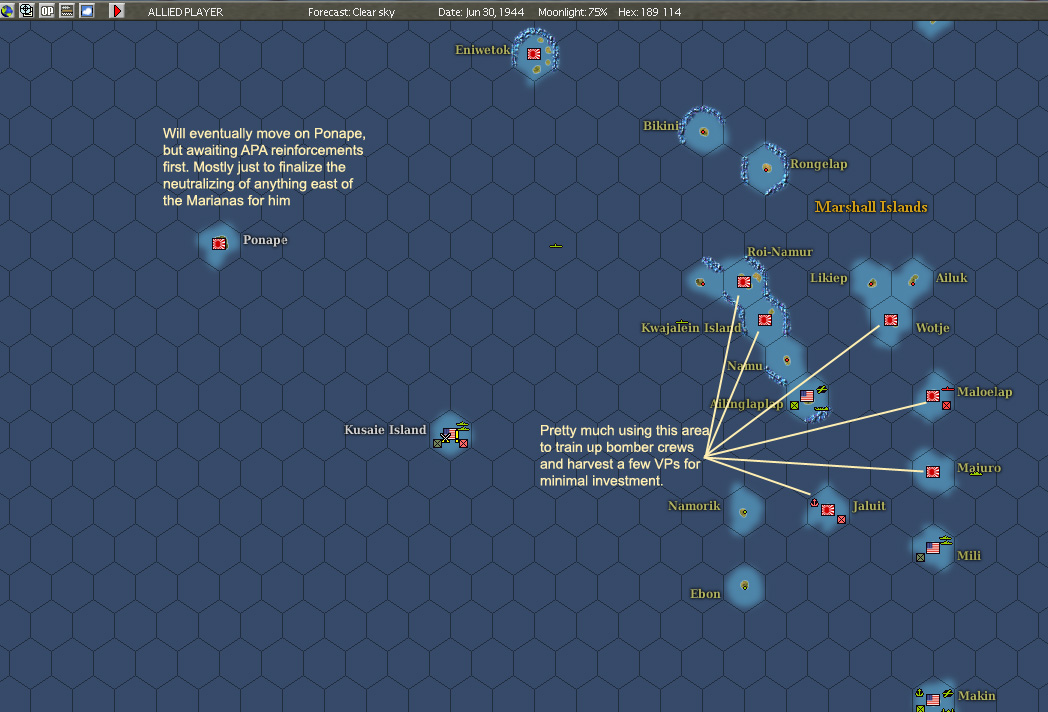Select the red ship icon above Maloelap

coord(948,388)
